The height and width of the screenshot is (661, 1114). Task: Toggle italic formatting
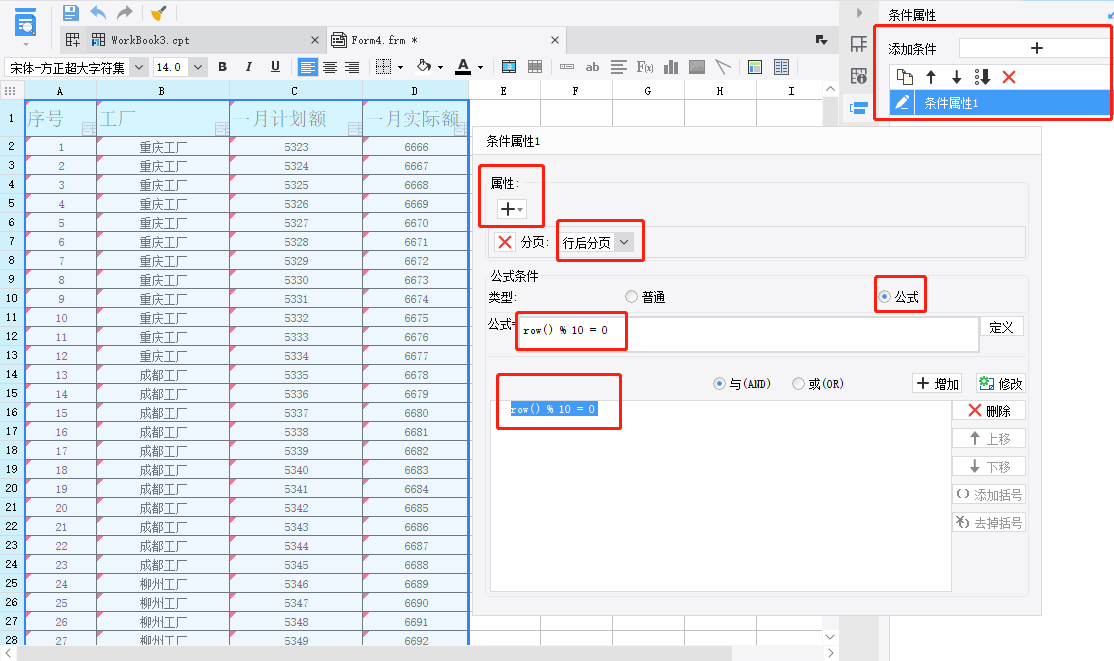[x=248, y=67]
